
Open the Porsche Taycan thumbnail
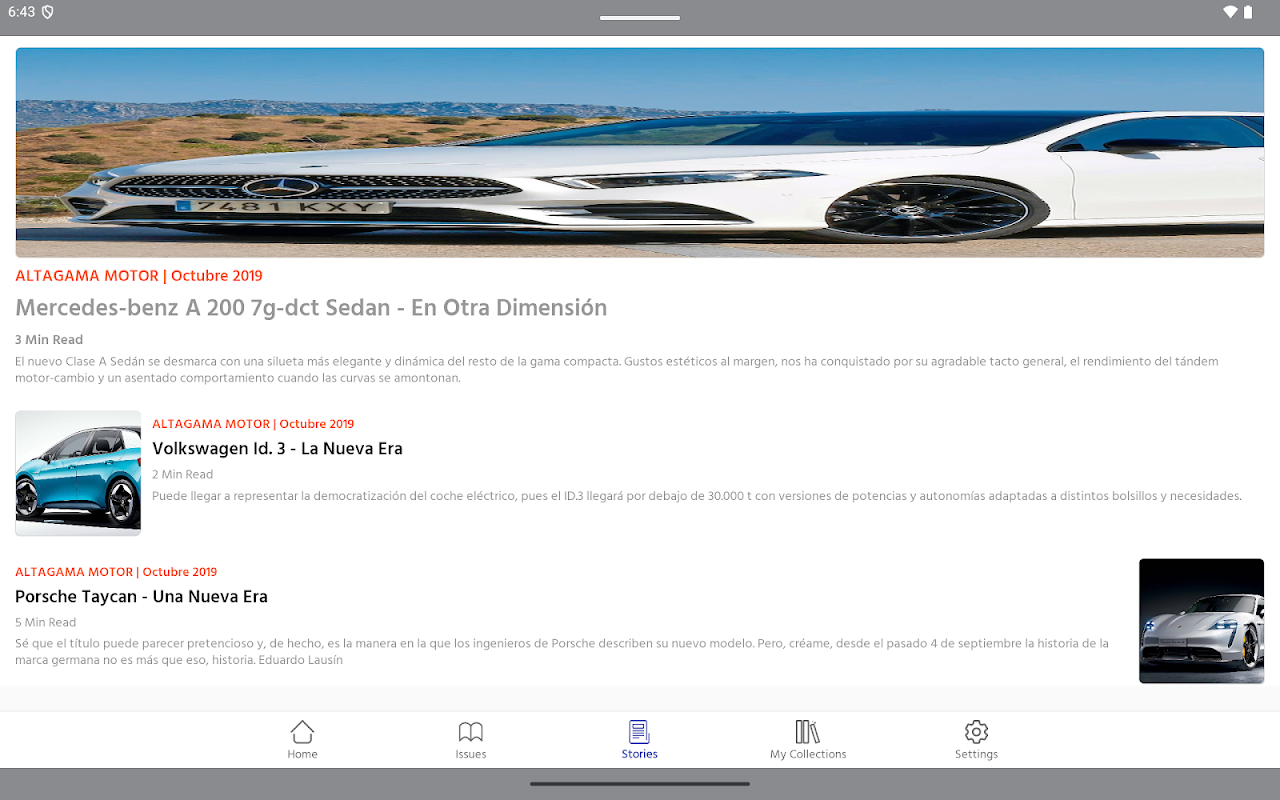click(x=1201, y=621)
